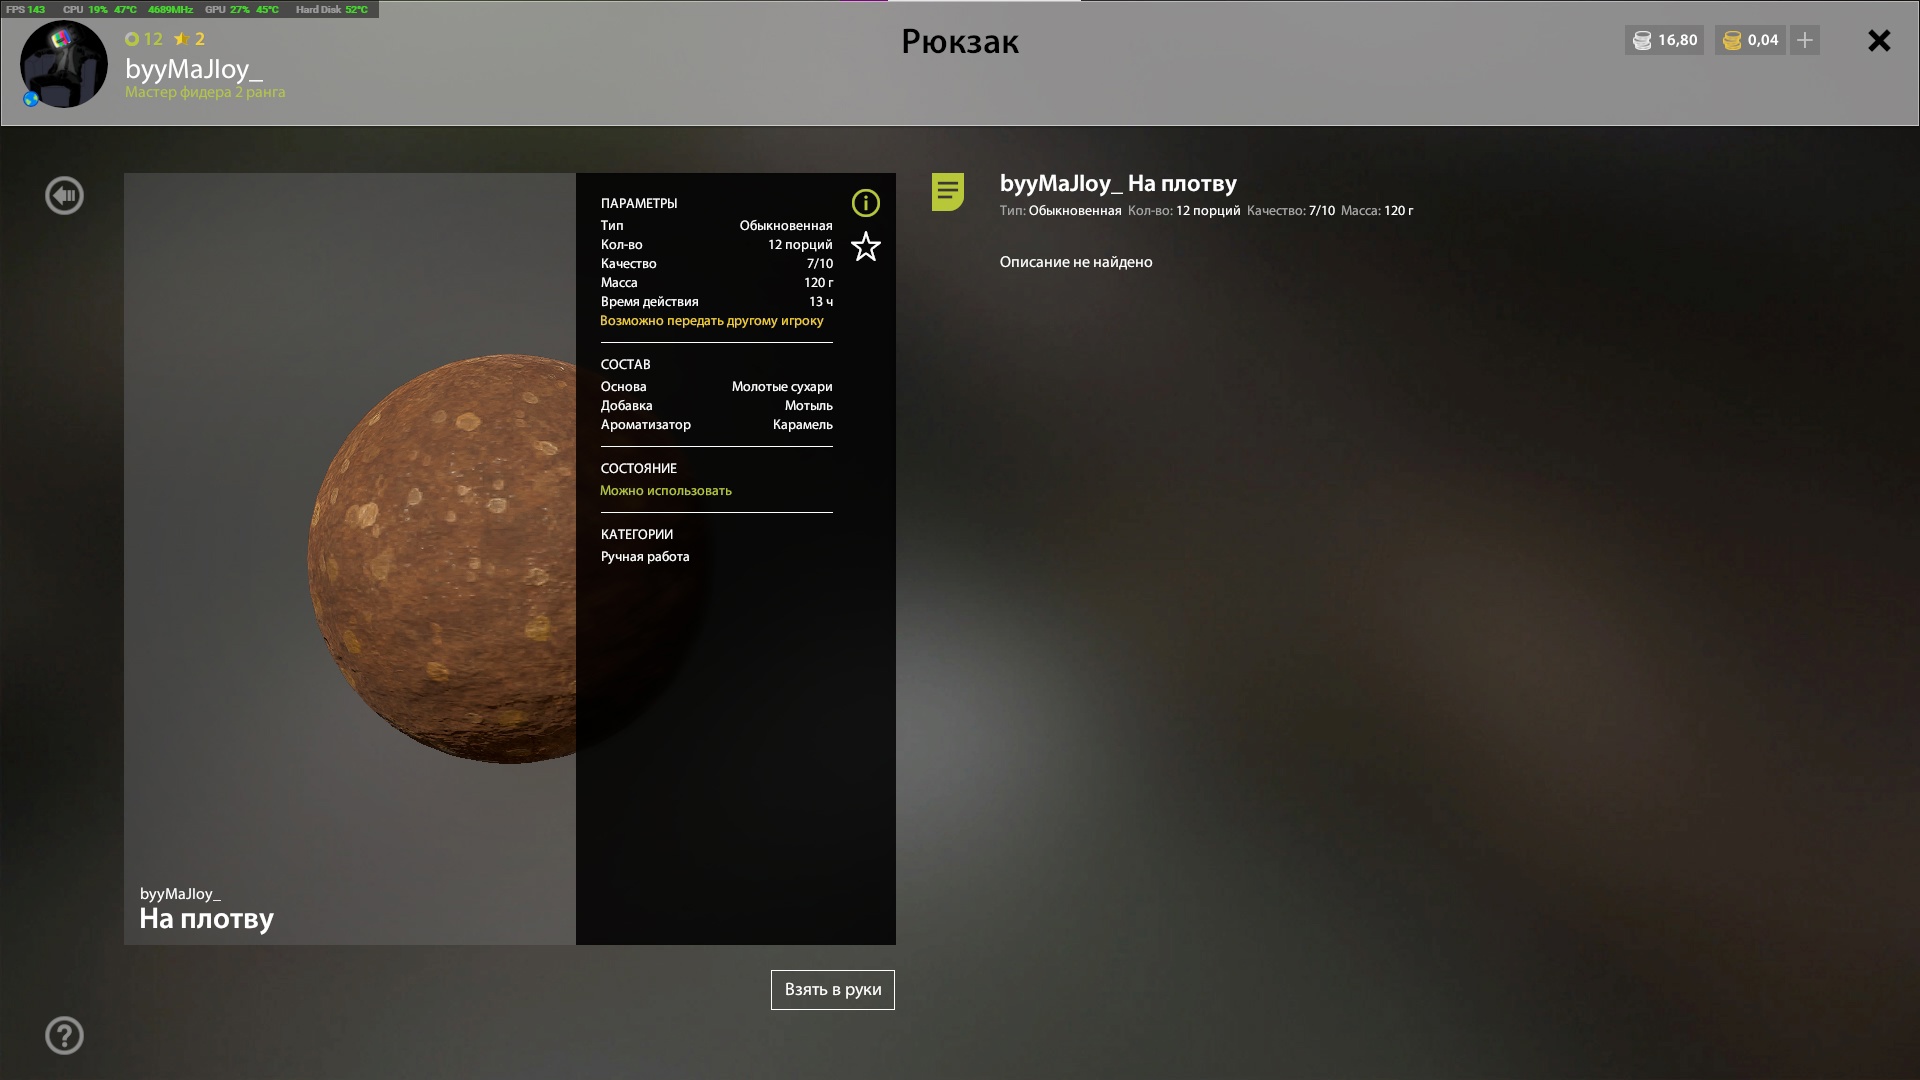The height and width of the screenshot is (1080, 1920).
Task: Click the Можно использовать status text
Action: click(665, 491)
